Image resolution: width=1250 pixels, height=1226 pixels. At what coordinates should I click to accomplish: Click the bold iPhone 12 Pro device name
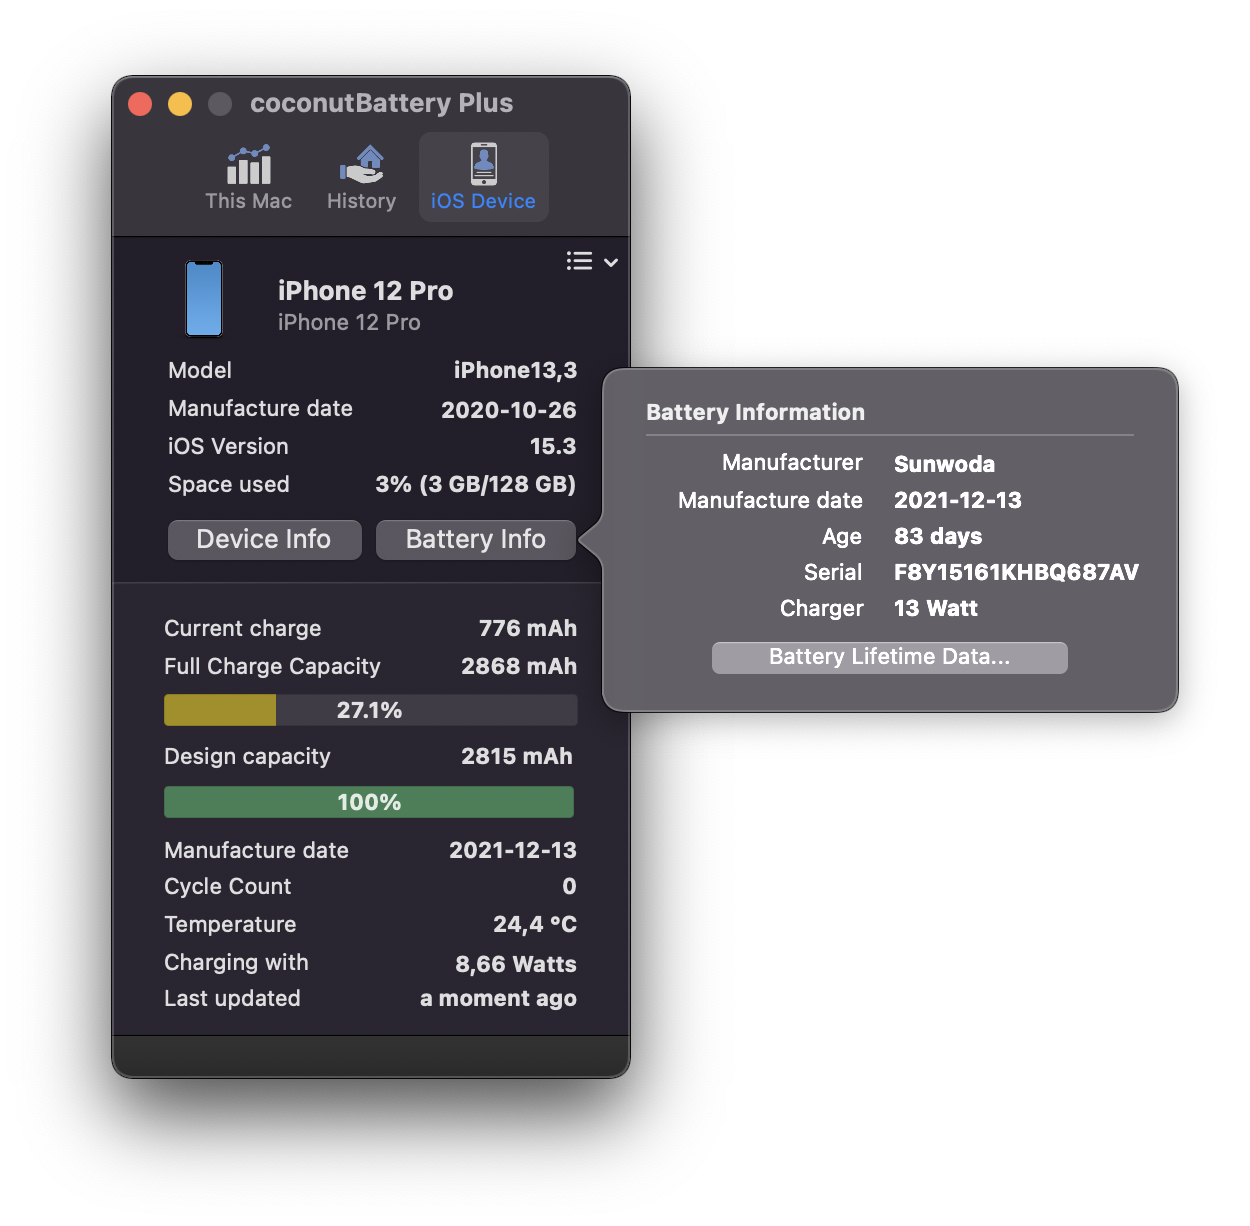click(365, 291)
